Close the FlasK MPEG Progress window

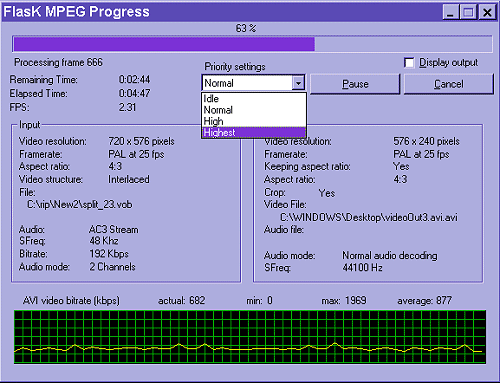tap(487, 12)
